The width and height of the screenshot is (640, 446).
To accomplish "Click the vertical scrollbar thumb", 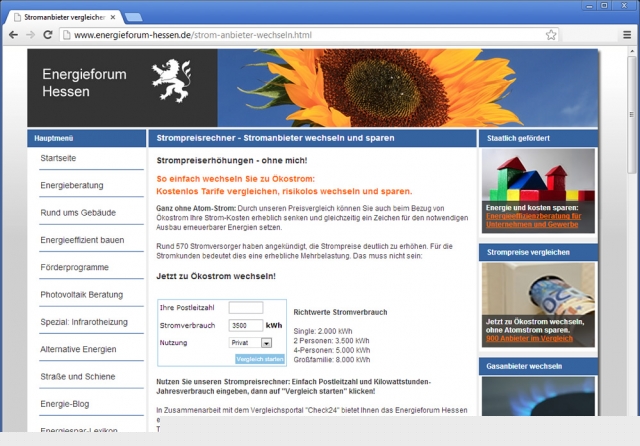I will [x=631, y=114].
